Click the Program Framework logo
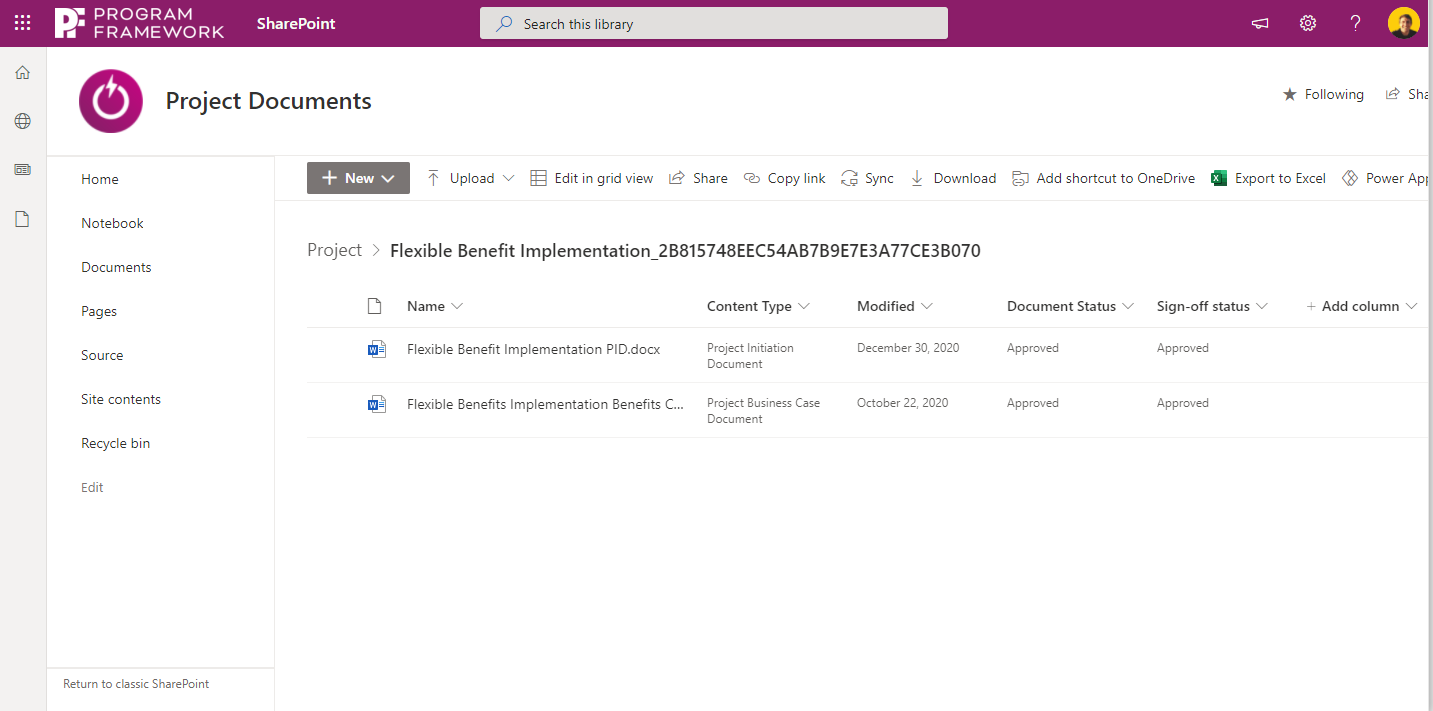Viewport: 1433px width, 711px height. coord(140,23)
